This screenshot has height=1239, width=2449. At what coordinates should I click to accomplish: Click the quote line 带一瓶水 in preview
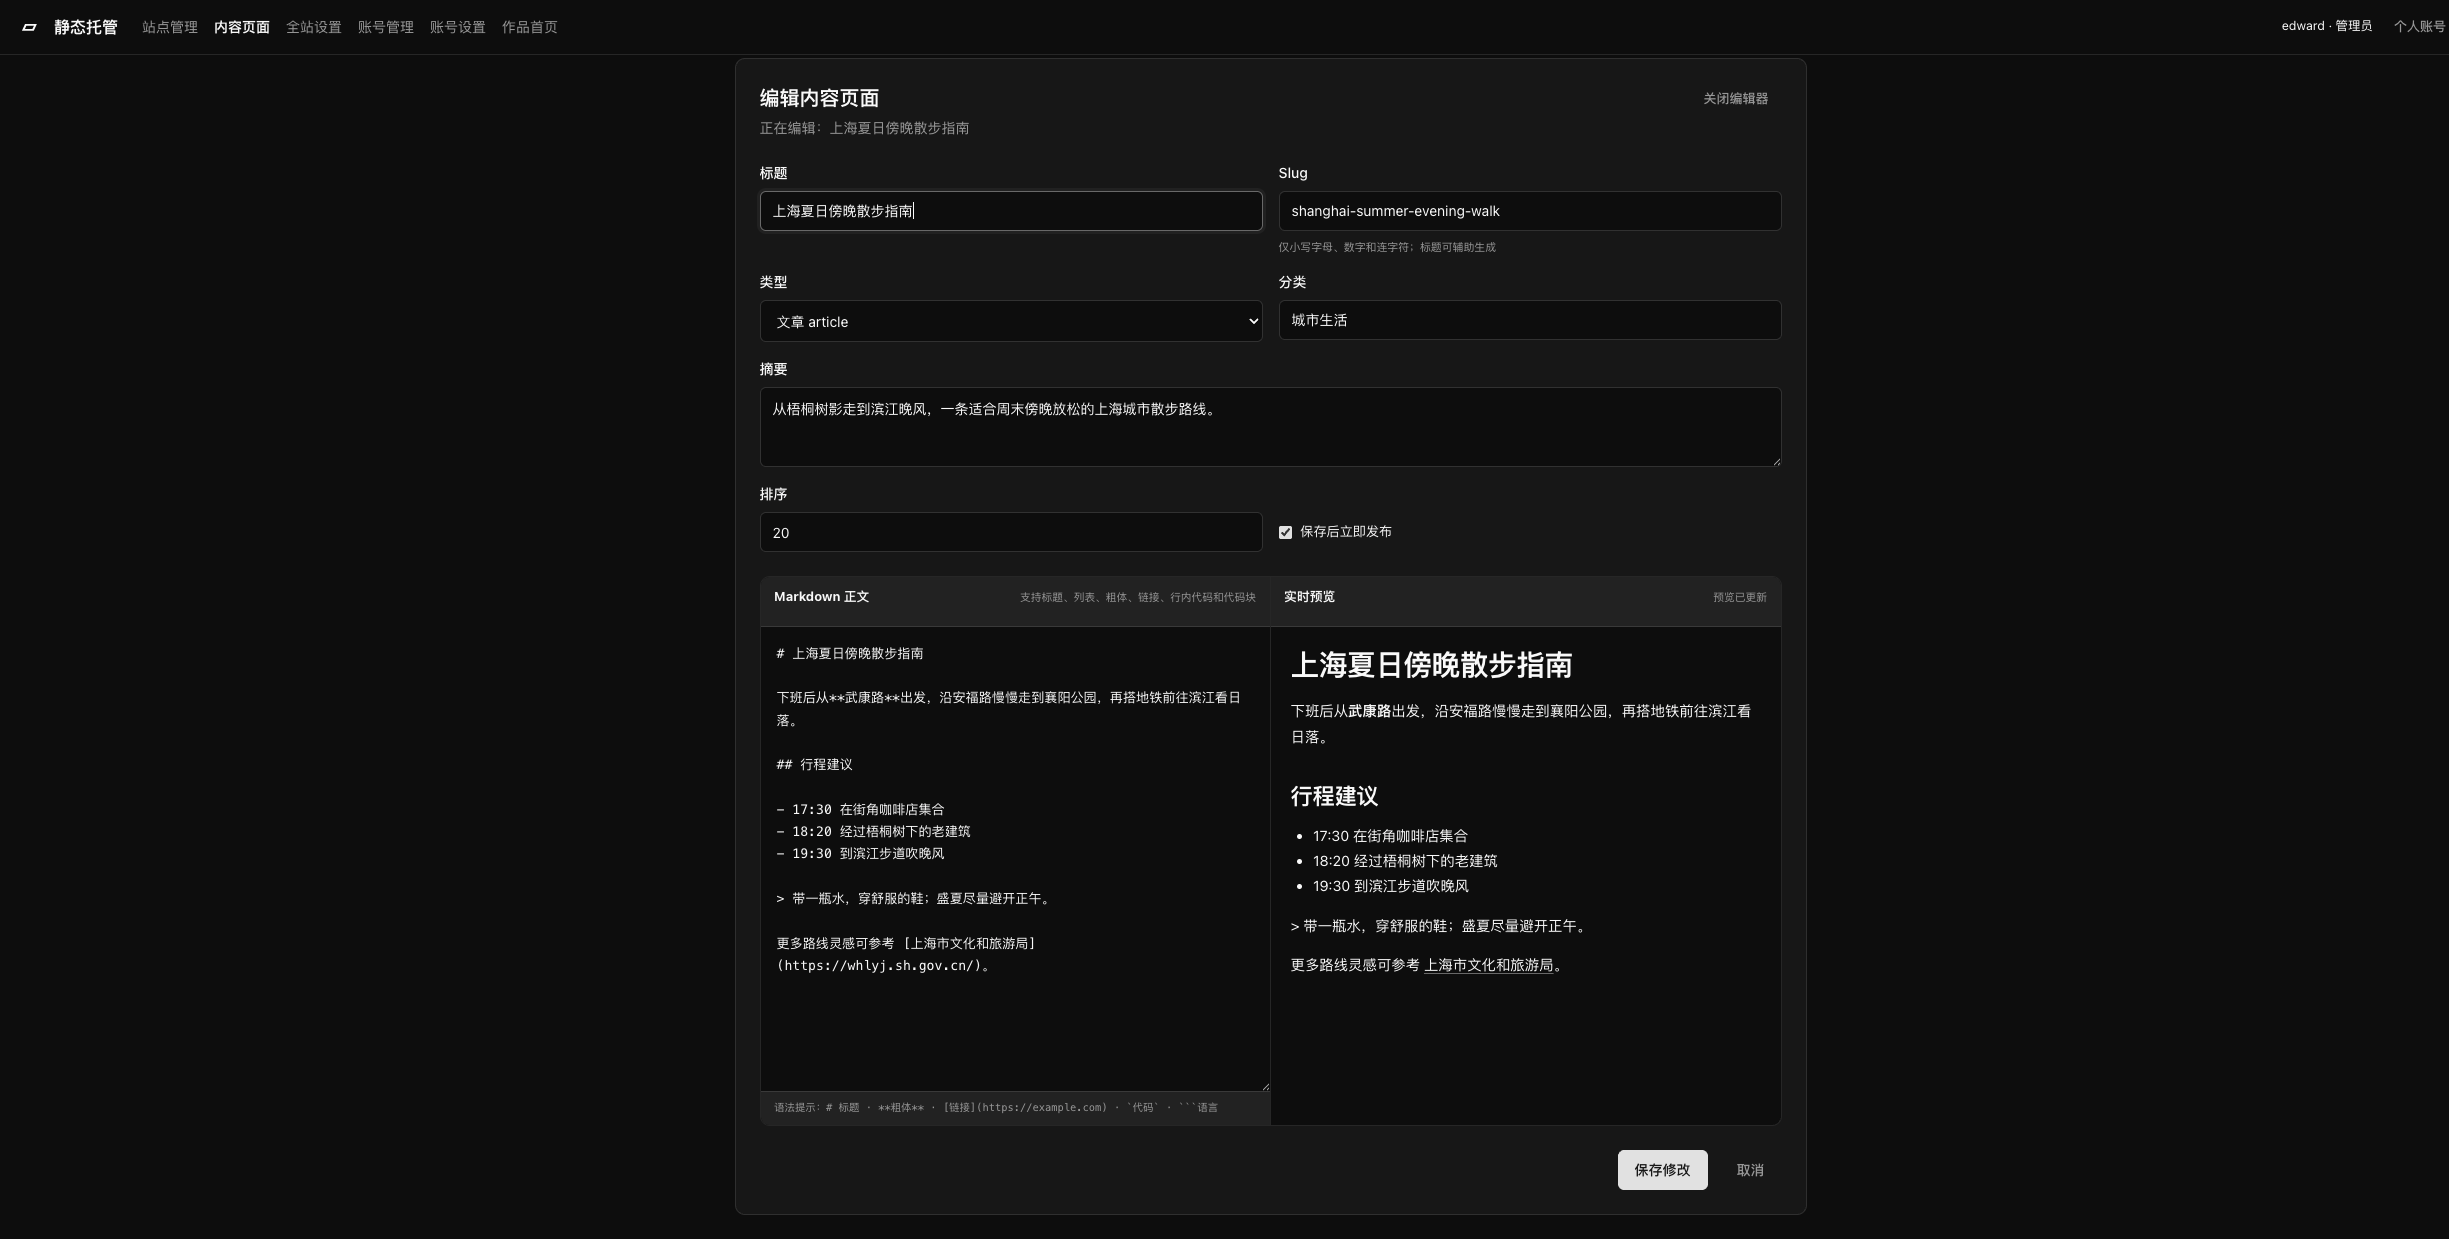(x=1438, y=926)
